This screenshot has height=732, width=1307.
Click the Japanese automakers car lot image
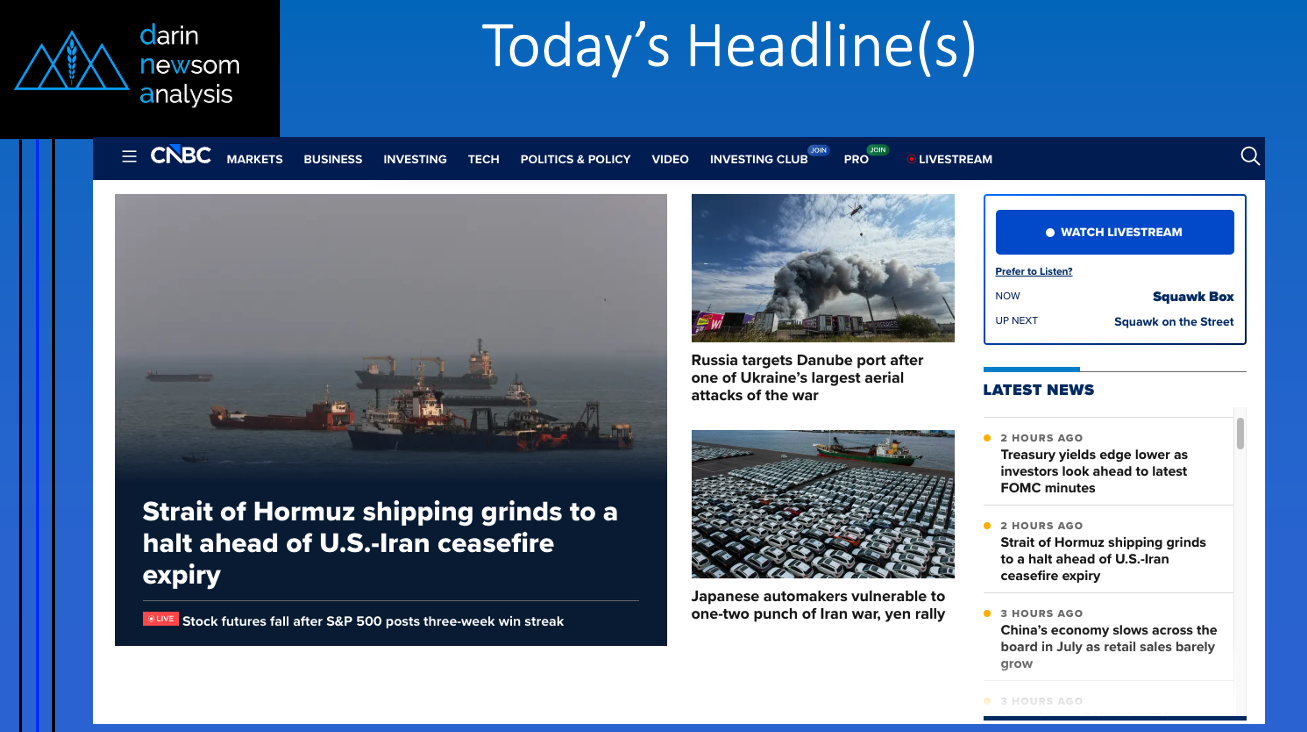(x=823, y=504)
